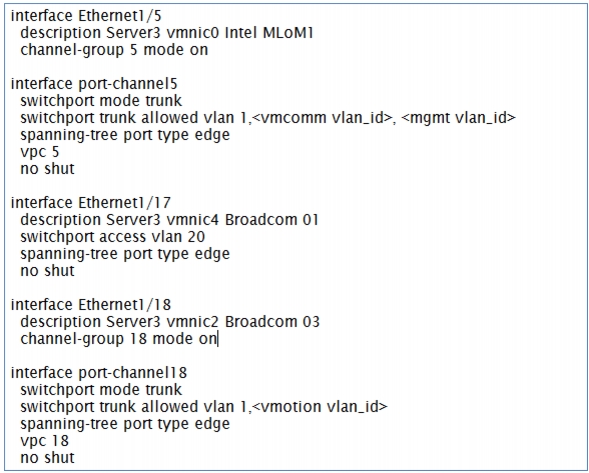
Task: Click spanning-tree line under Ethernet1/17
Action: (125, 254)
